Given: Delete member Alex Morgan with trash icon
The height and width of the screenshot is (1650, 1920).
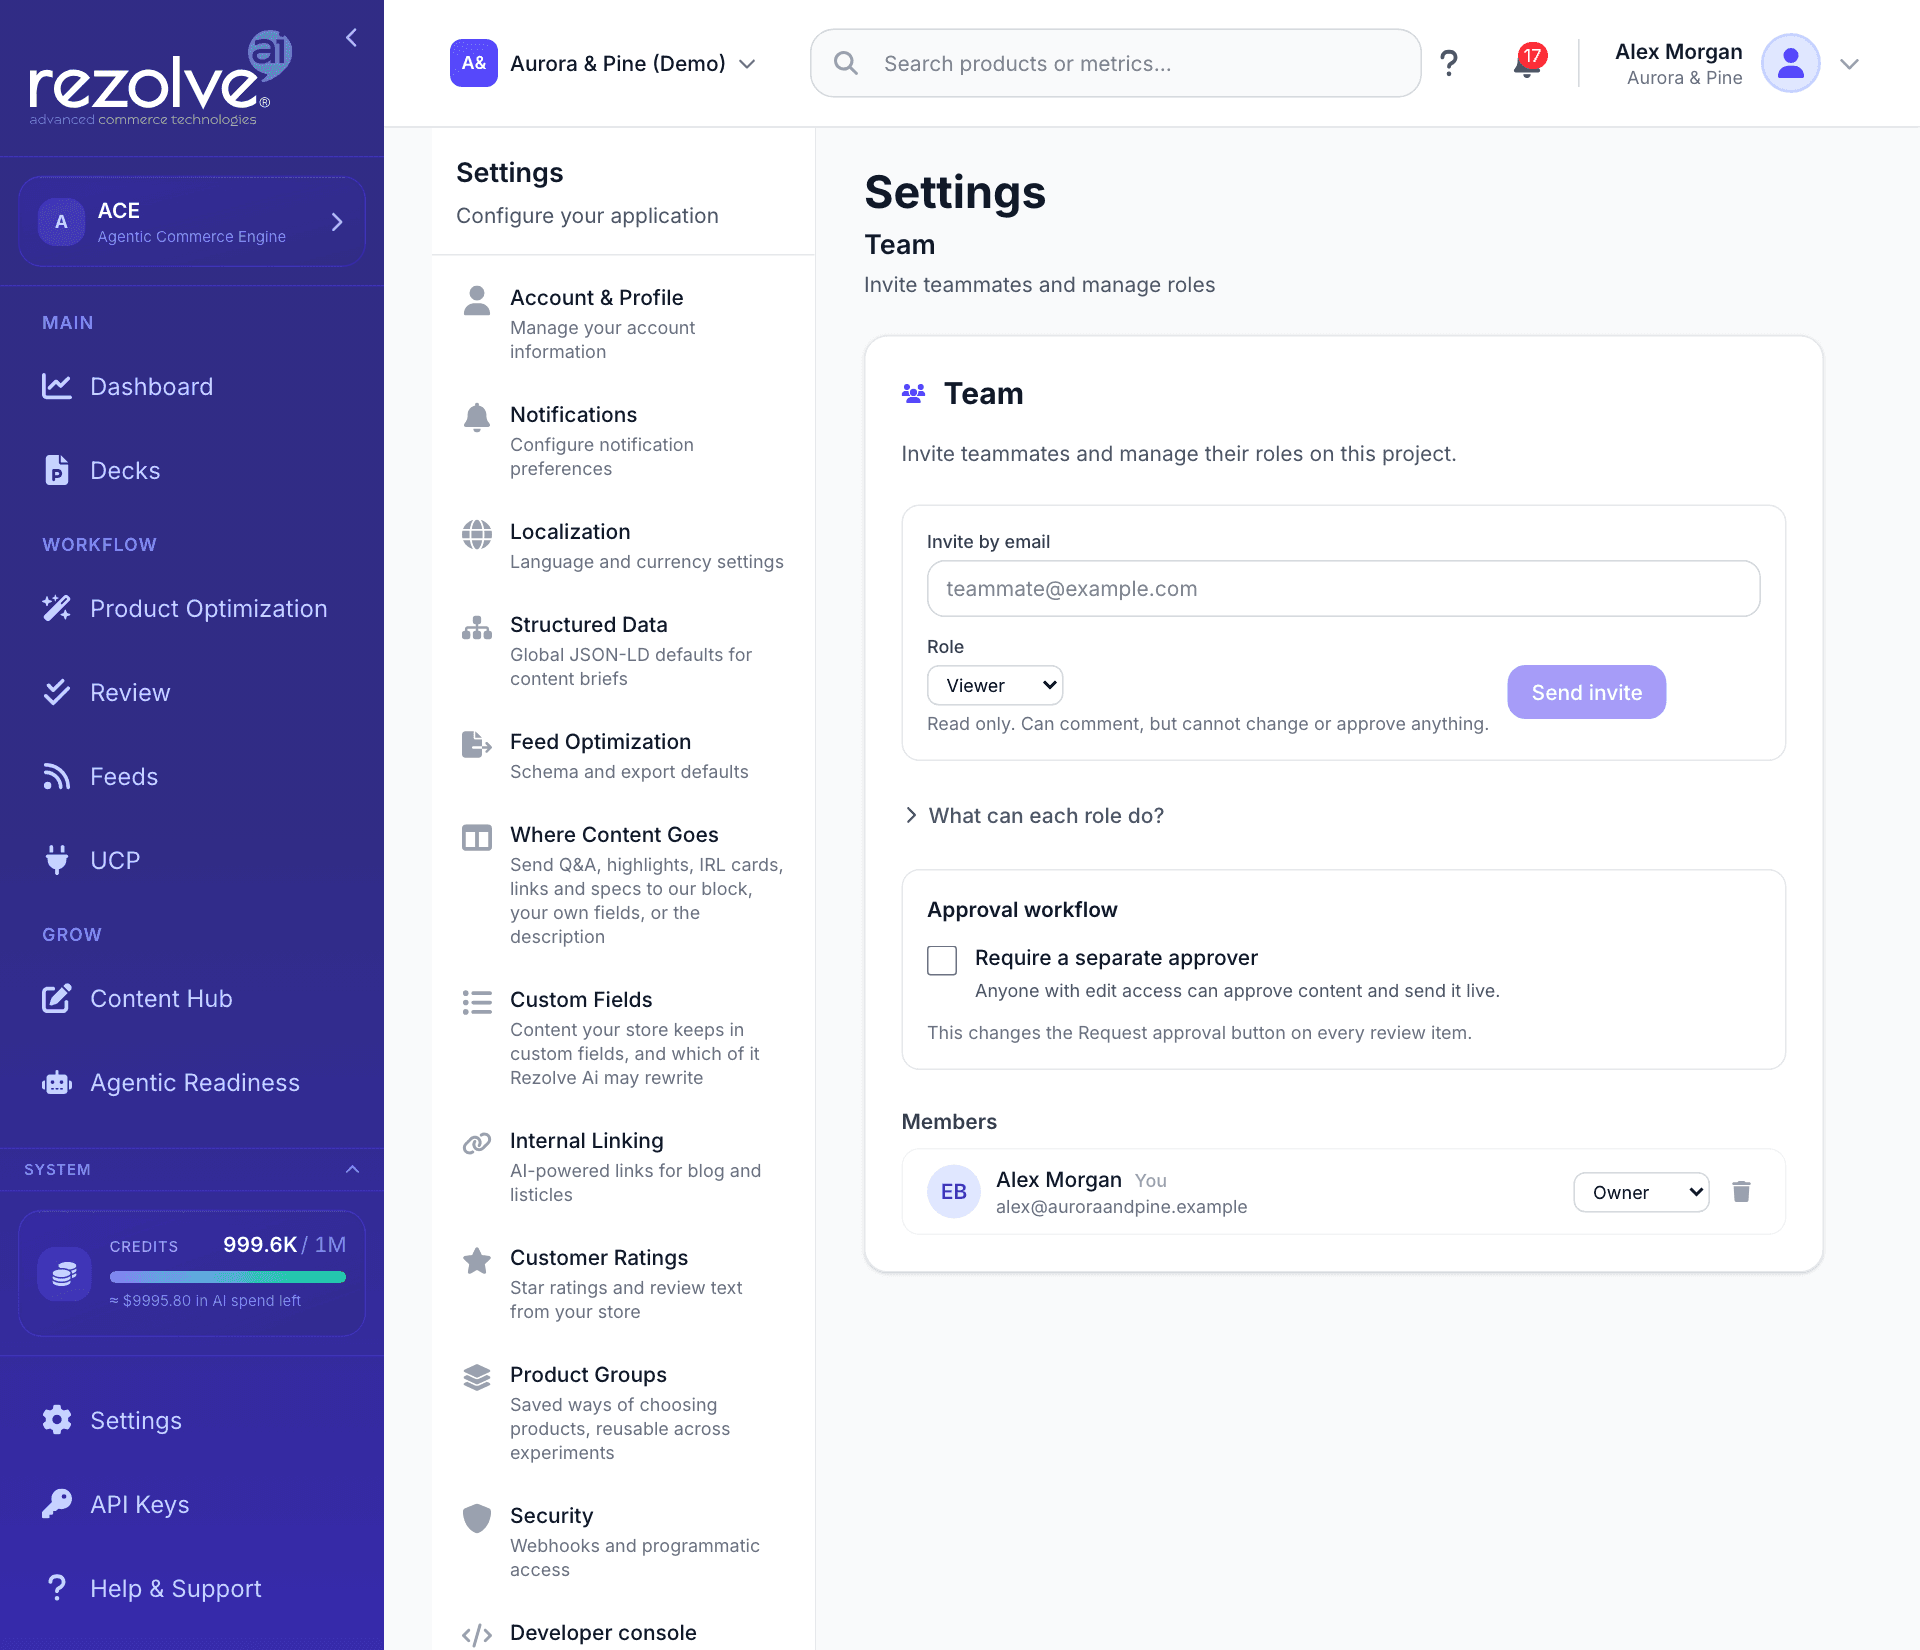Looking at the screenshot, I should point(1741,1191).
